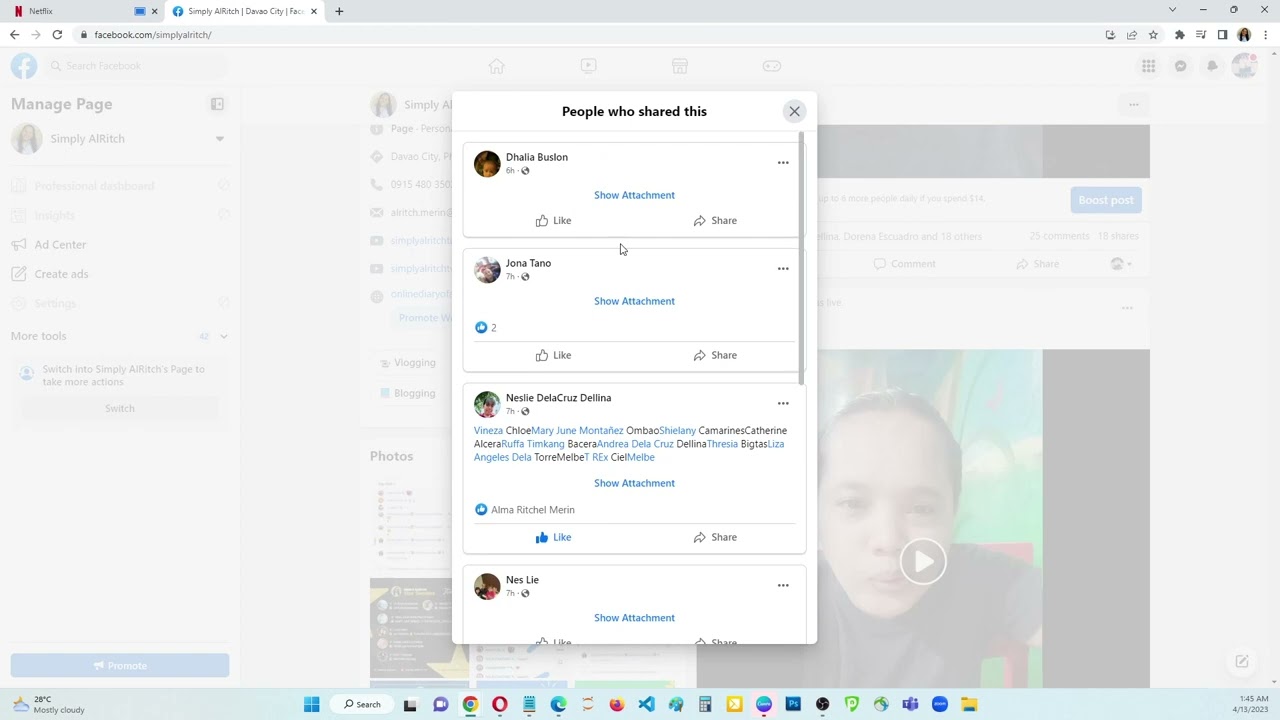The image size is (1280, 720).
Task: Open tagged profile Mary June Montañez
Action: coord(577,431)
